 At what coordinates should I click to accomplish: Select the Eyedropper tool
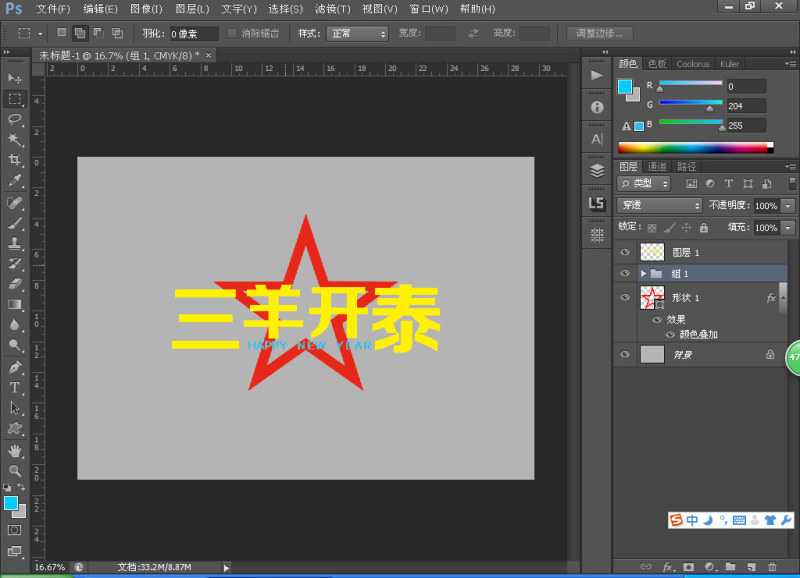(x=15, y=180)
